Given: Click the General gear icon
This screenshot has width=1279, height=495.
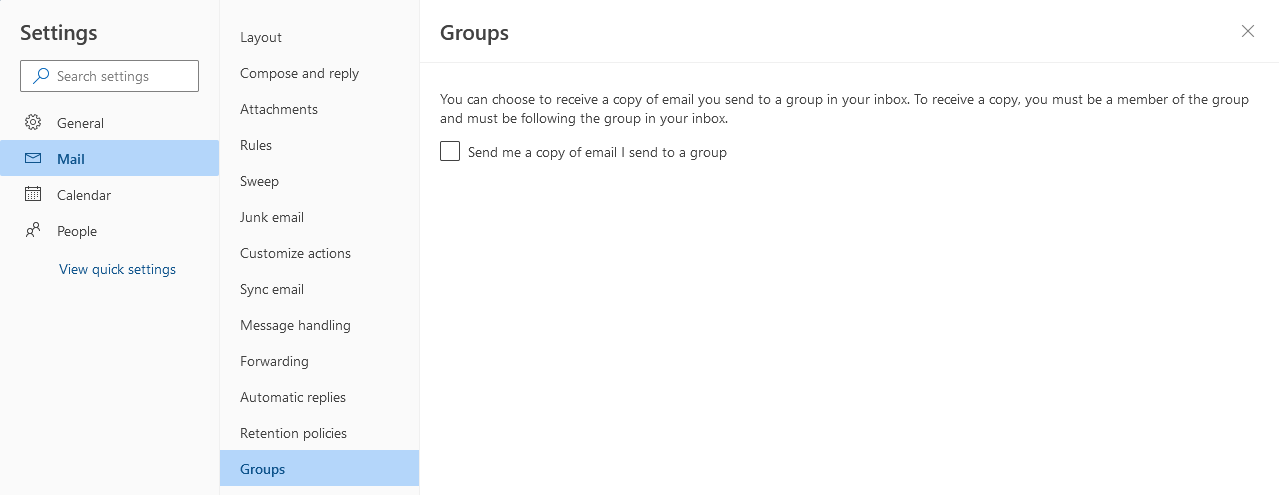Looking at the screenshot, I should (33, 123).
